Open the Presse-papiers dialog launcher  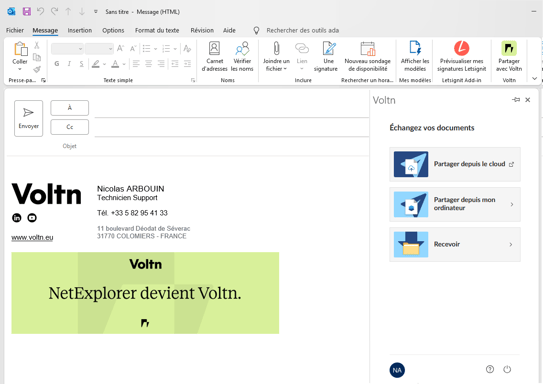[43, 80]
